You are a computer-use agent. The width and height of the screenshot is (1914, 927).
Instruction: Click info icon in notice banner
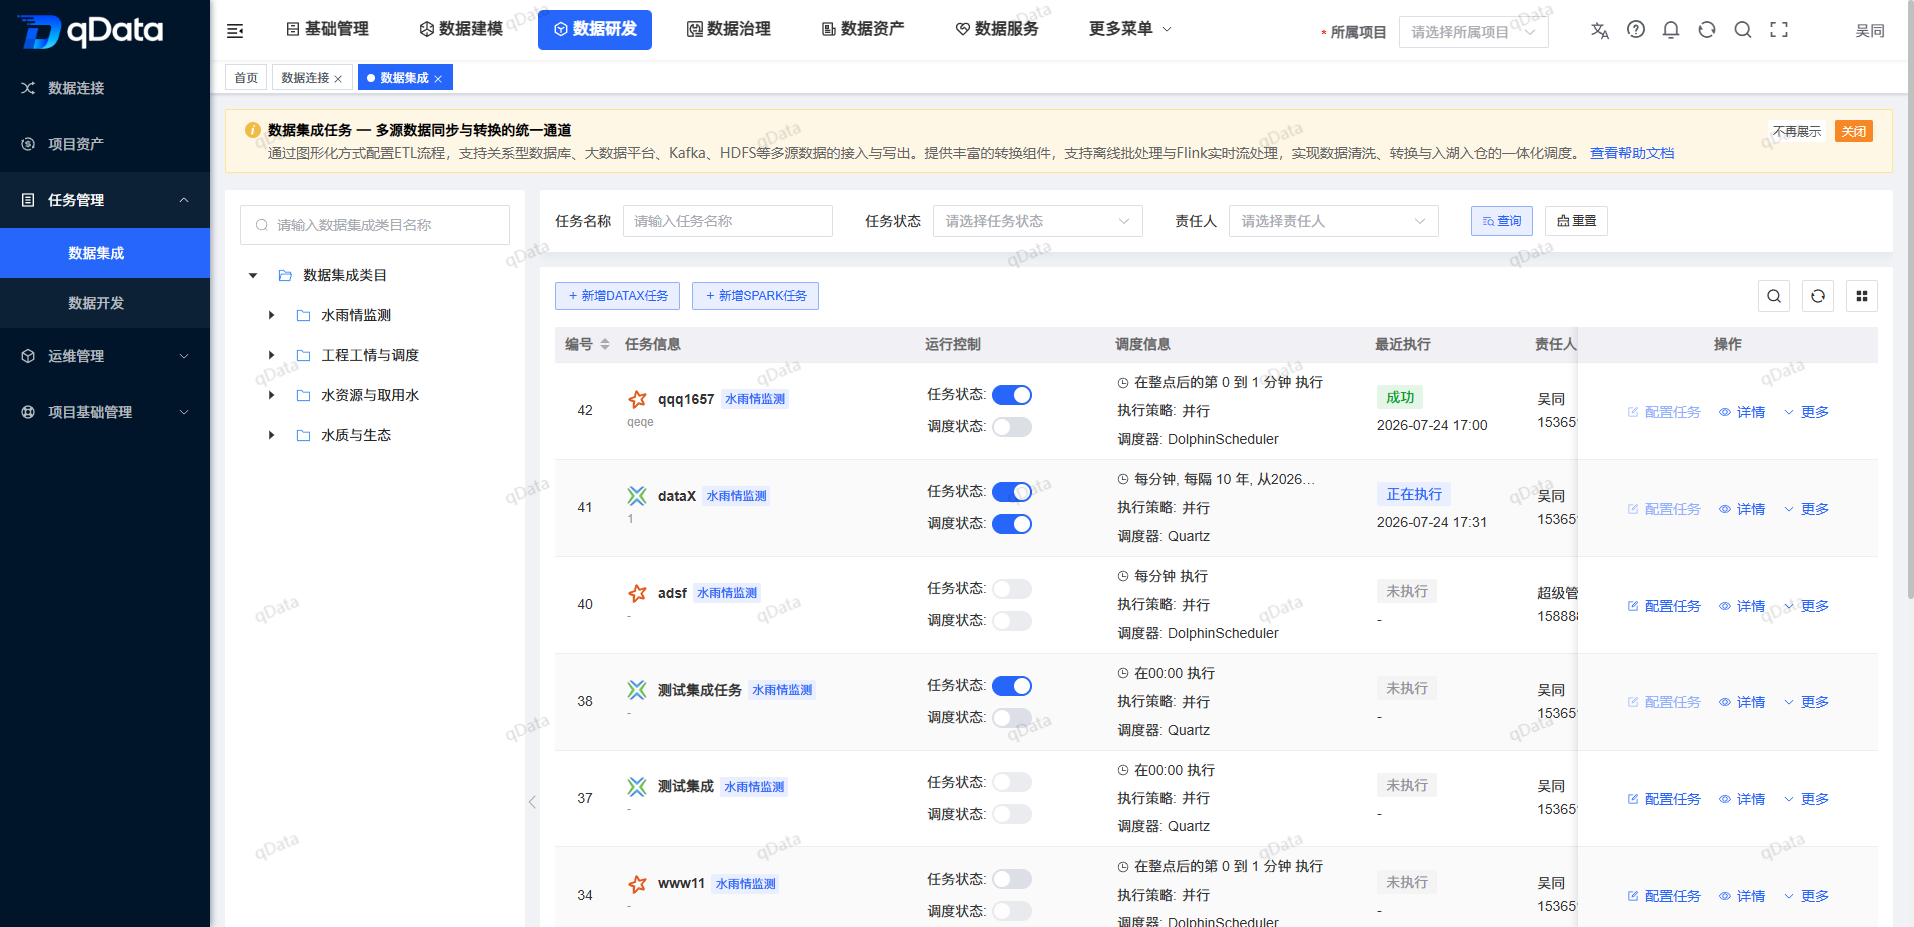(x=253, y=130)
